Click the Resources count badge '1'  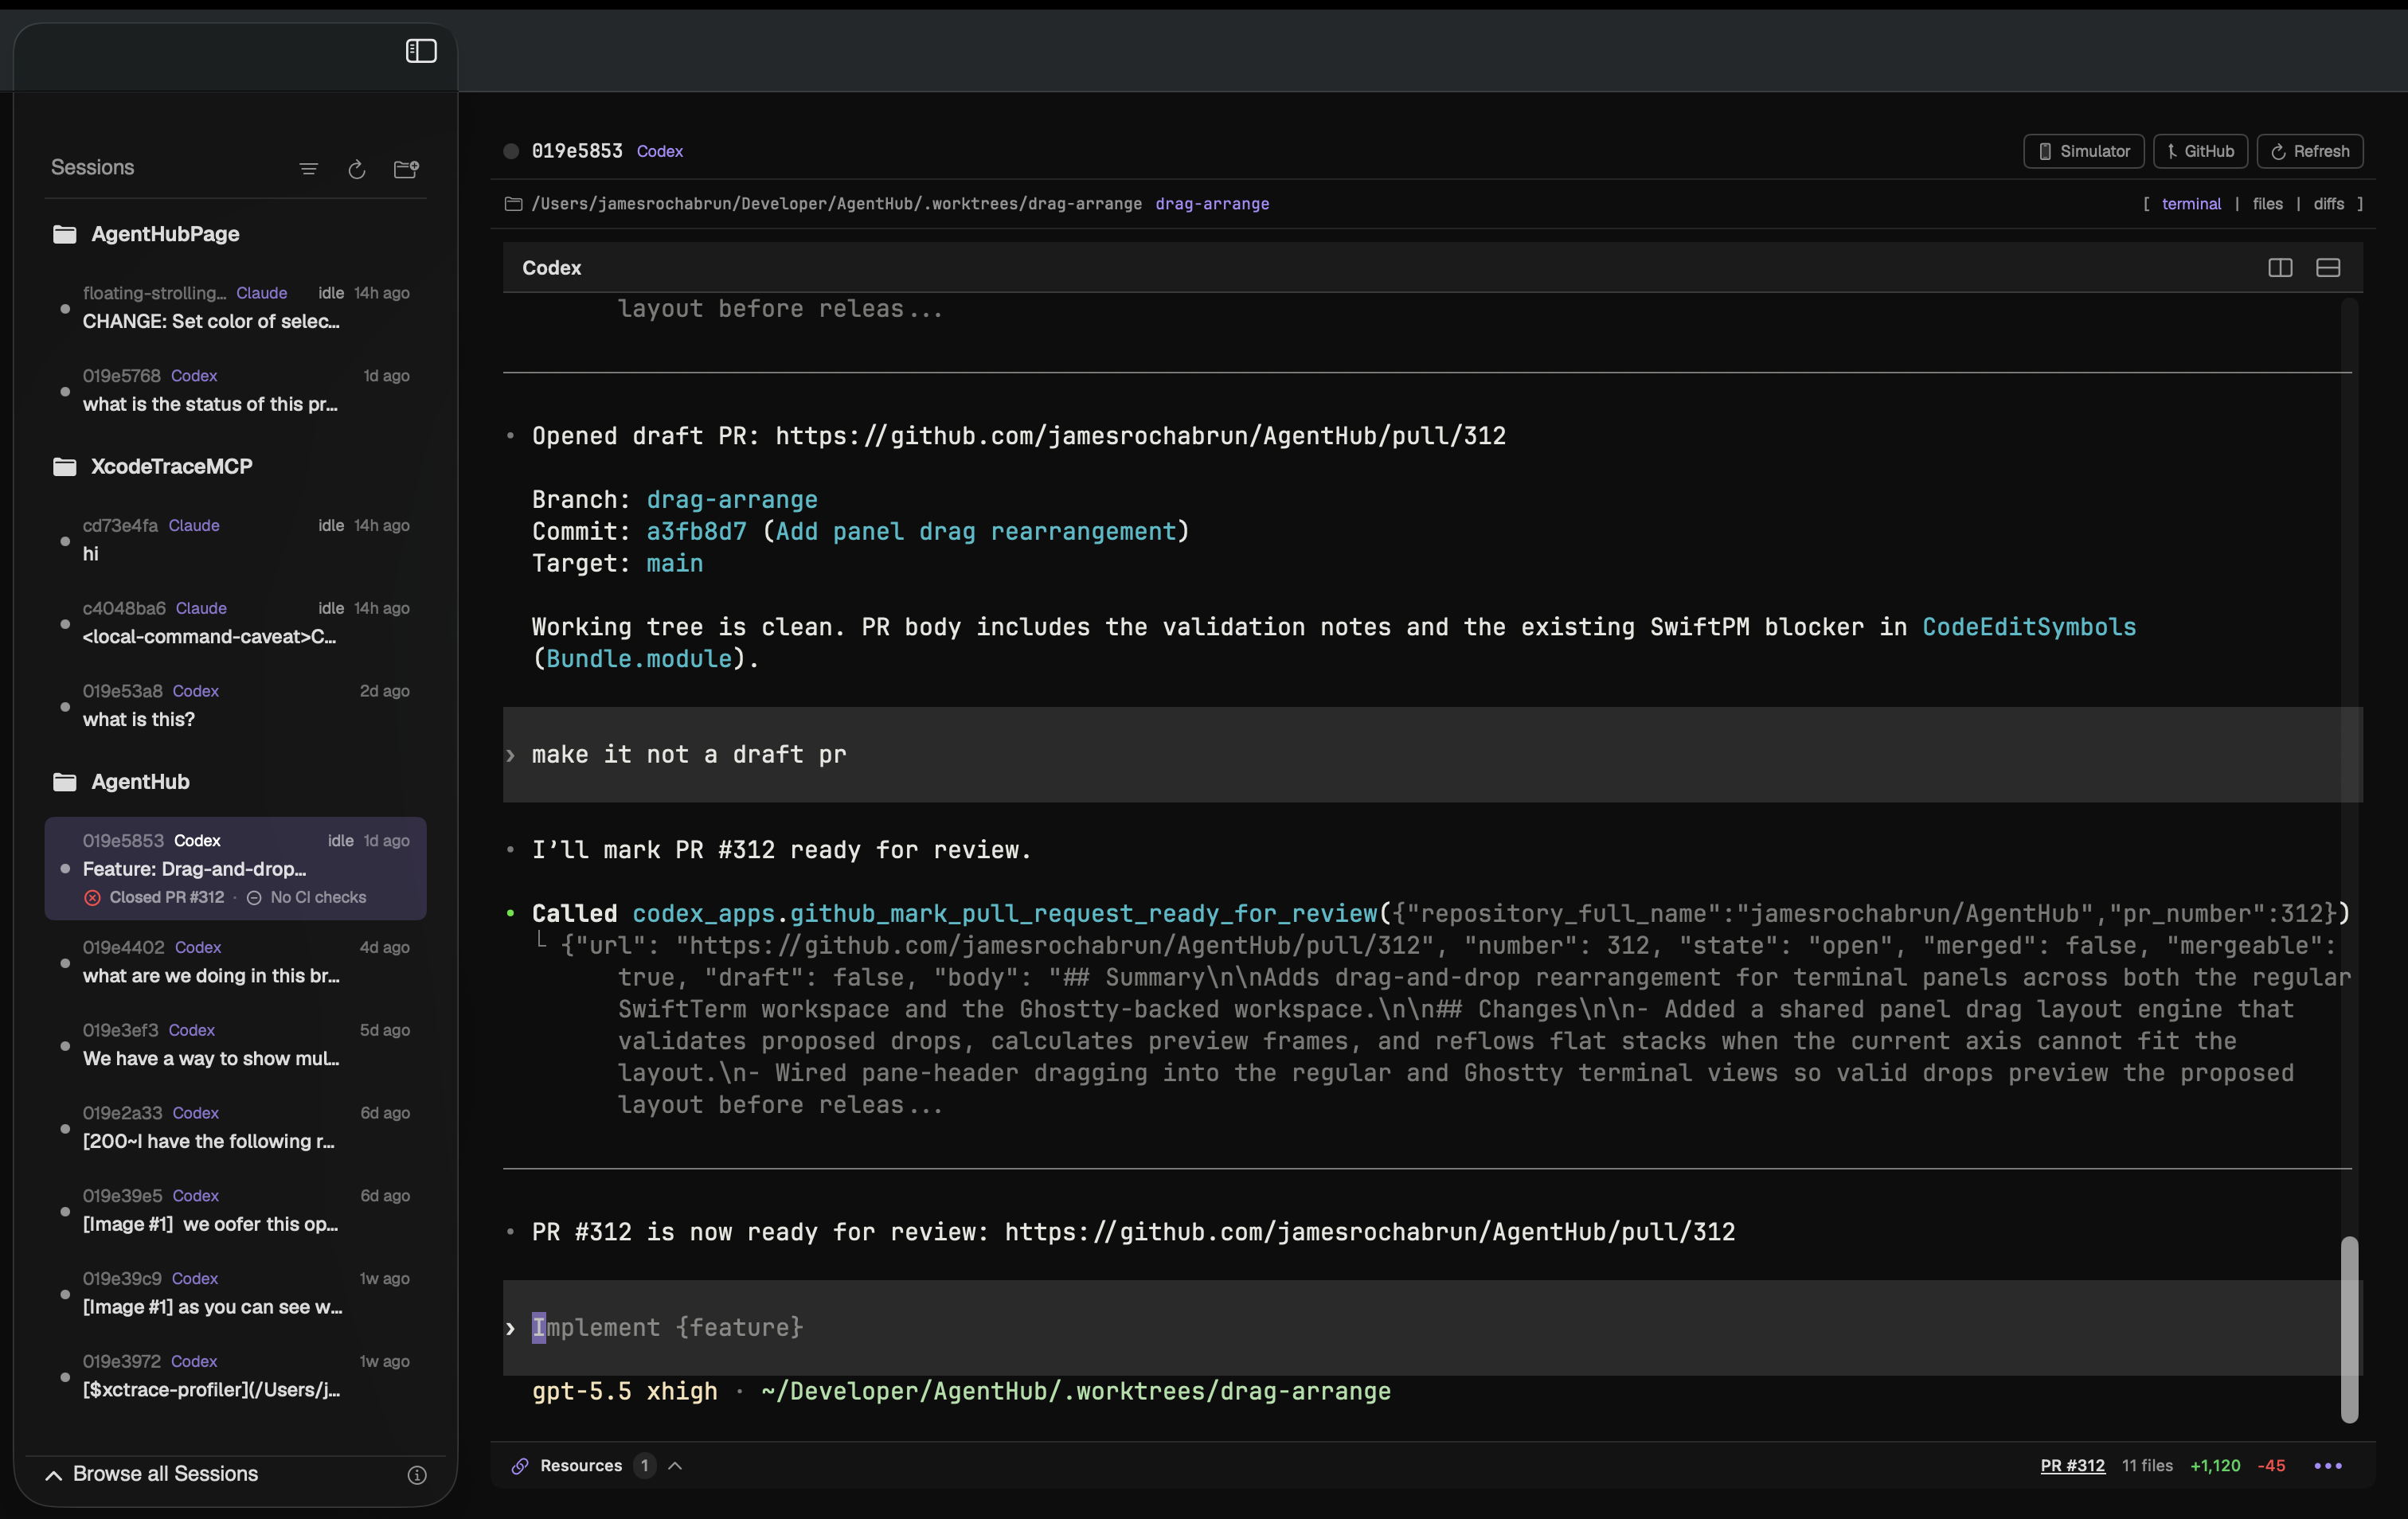tap(645, 1466)
